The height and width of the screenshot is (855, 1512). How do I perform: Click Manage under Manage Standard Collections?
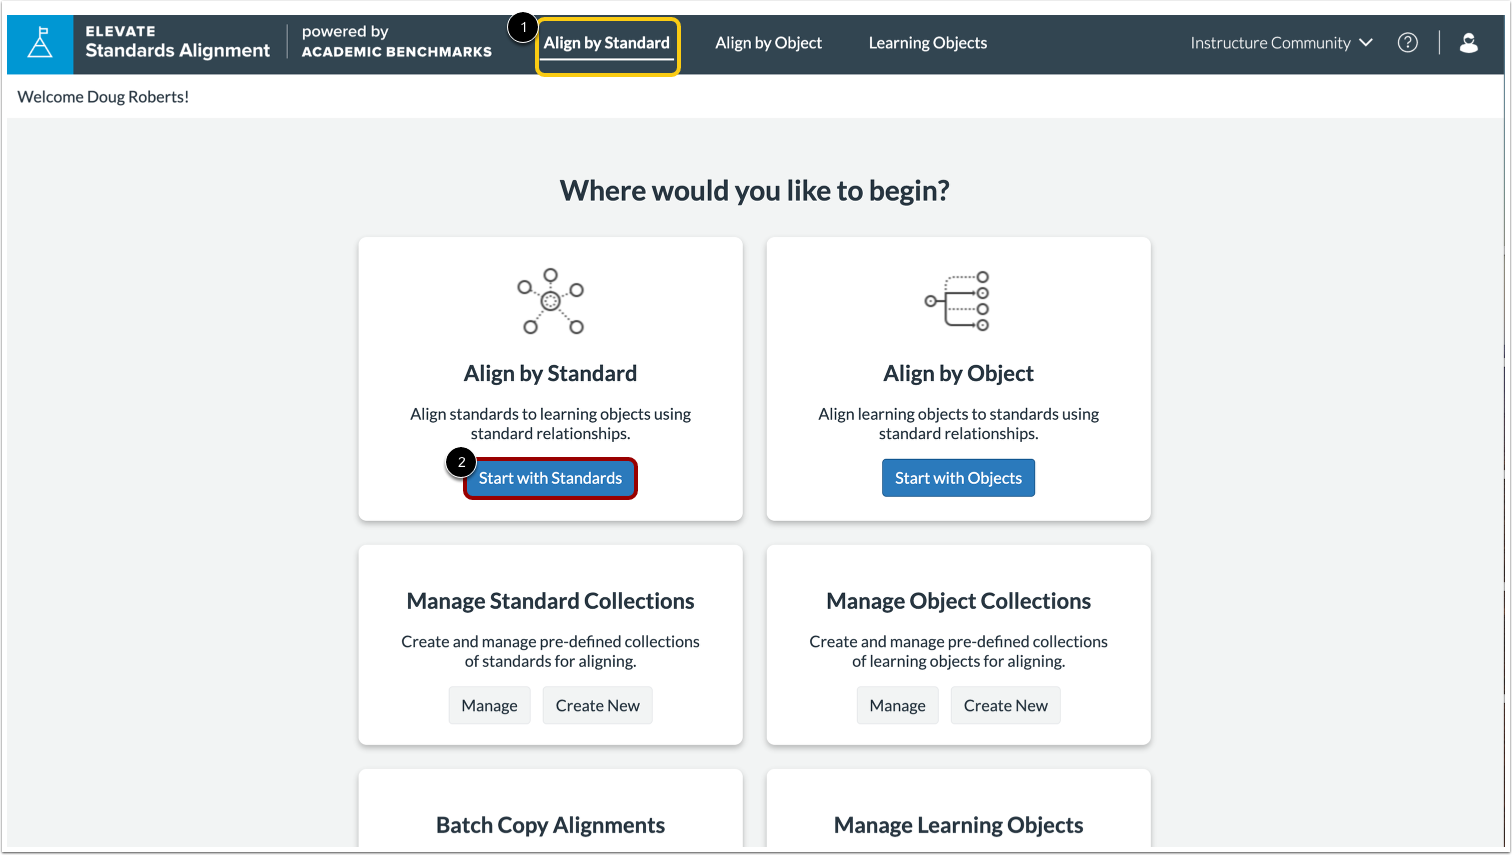[489, 705]
